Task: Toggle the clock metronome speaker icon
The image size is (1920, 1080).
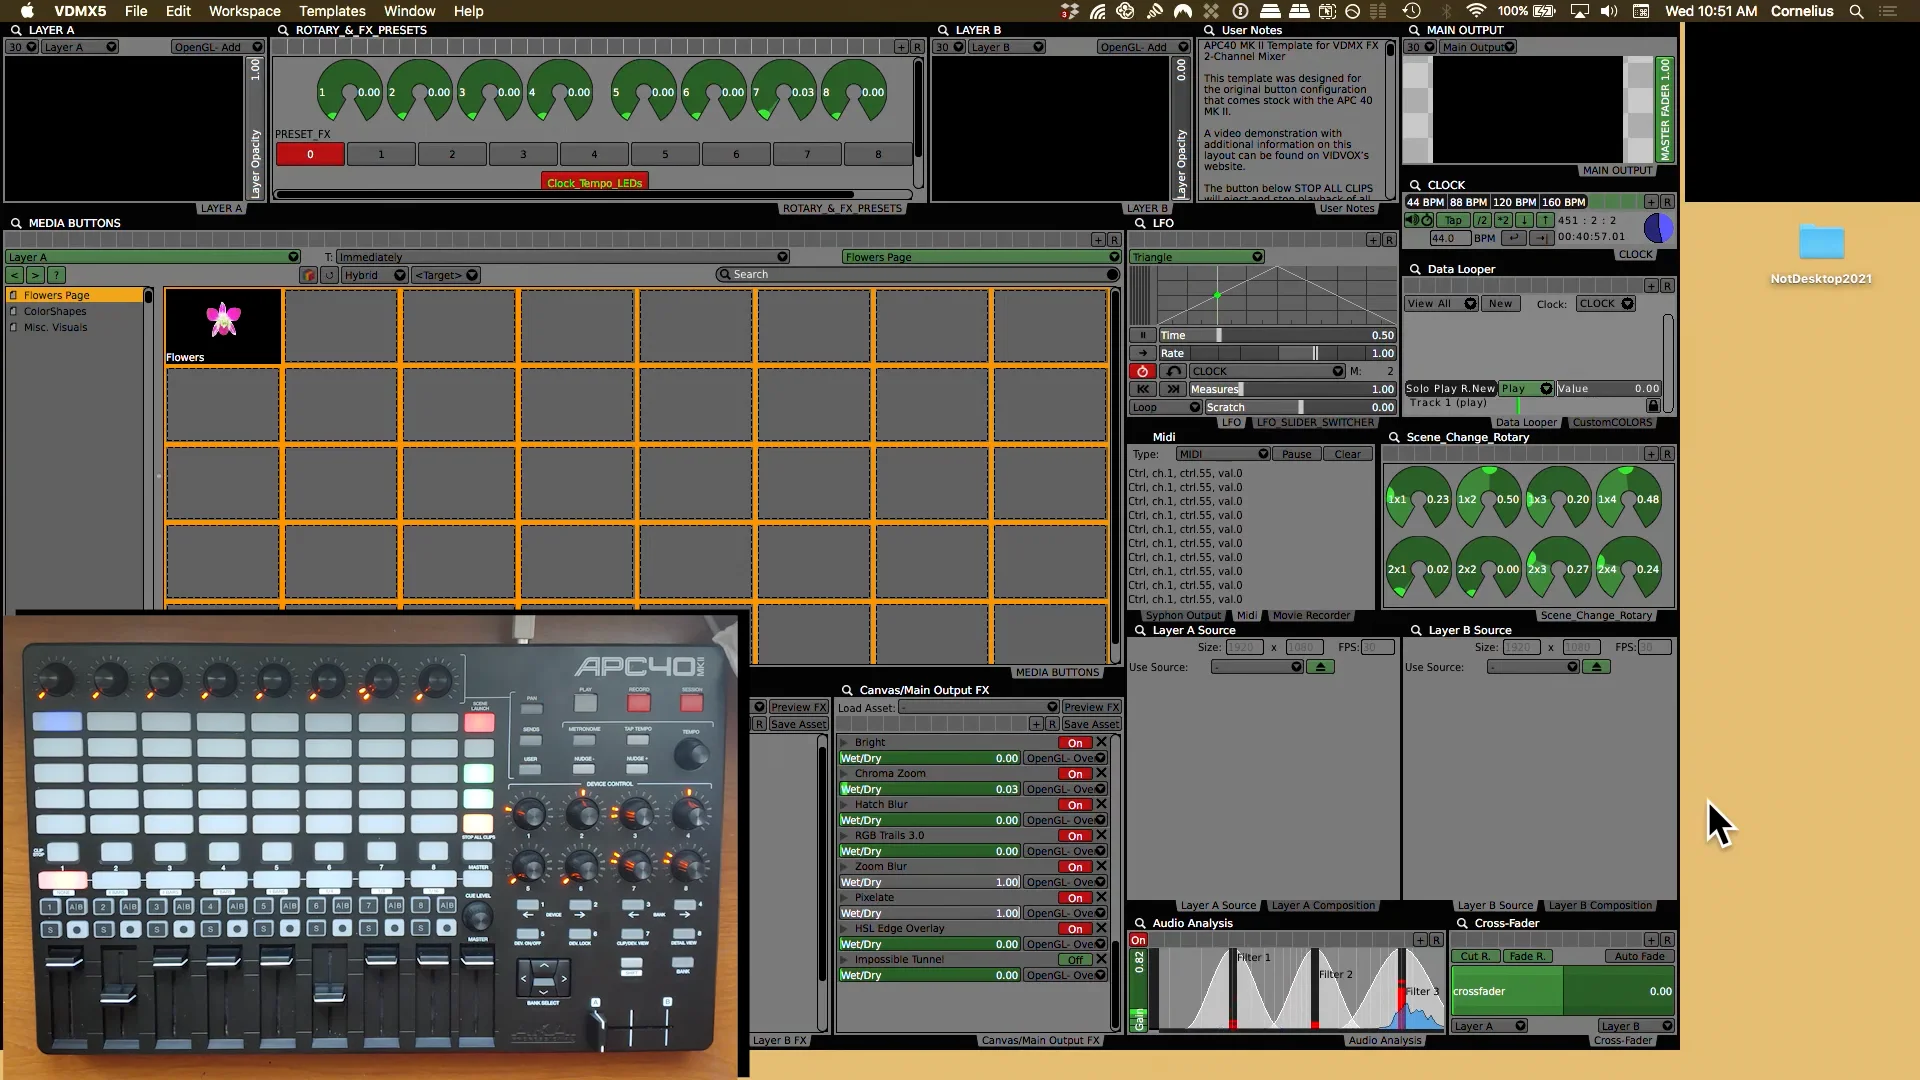Action: click(1411, 220)
